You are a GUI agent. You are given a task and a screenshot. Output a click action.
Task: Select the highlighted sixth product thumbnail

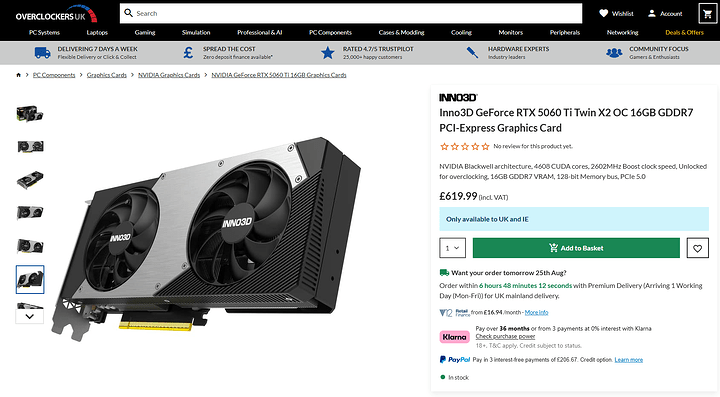click(30, 279)
